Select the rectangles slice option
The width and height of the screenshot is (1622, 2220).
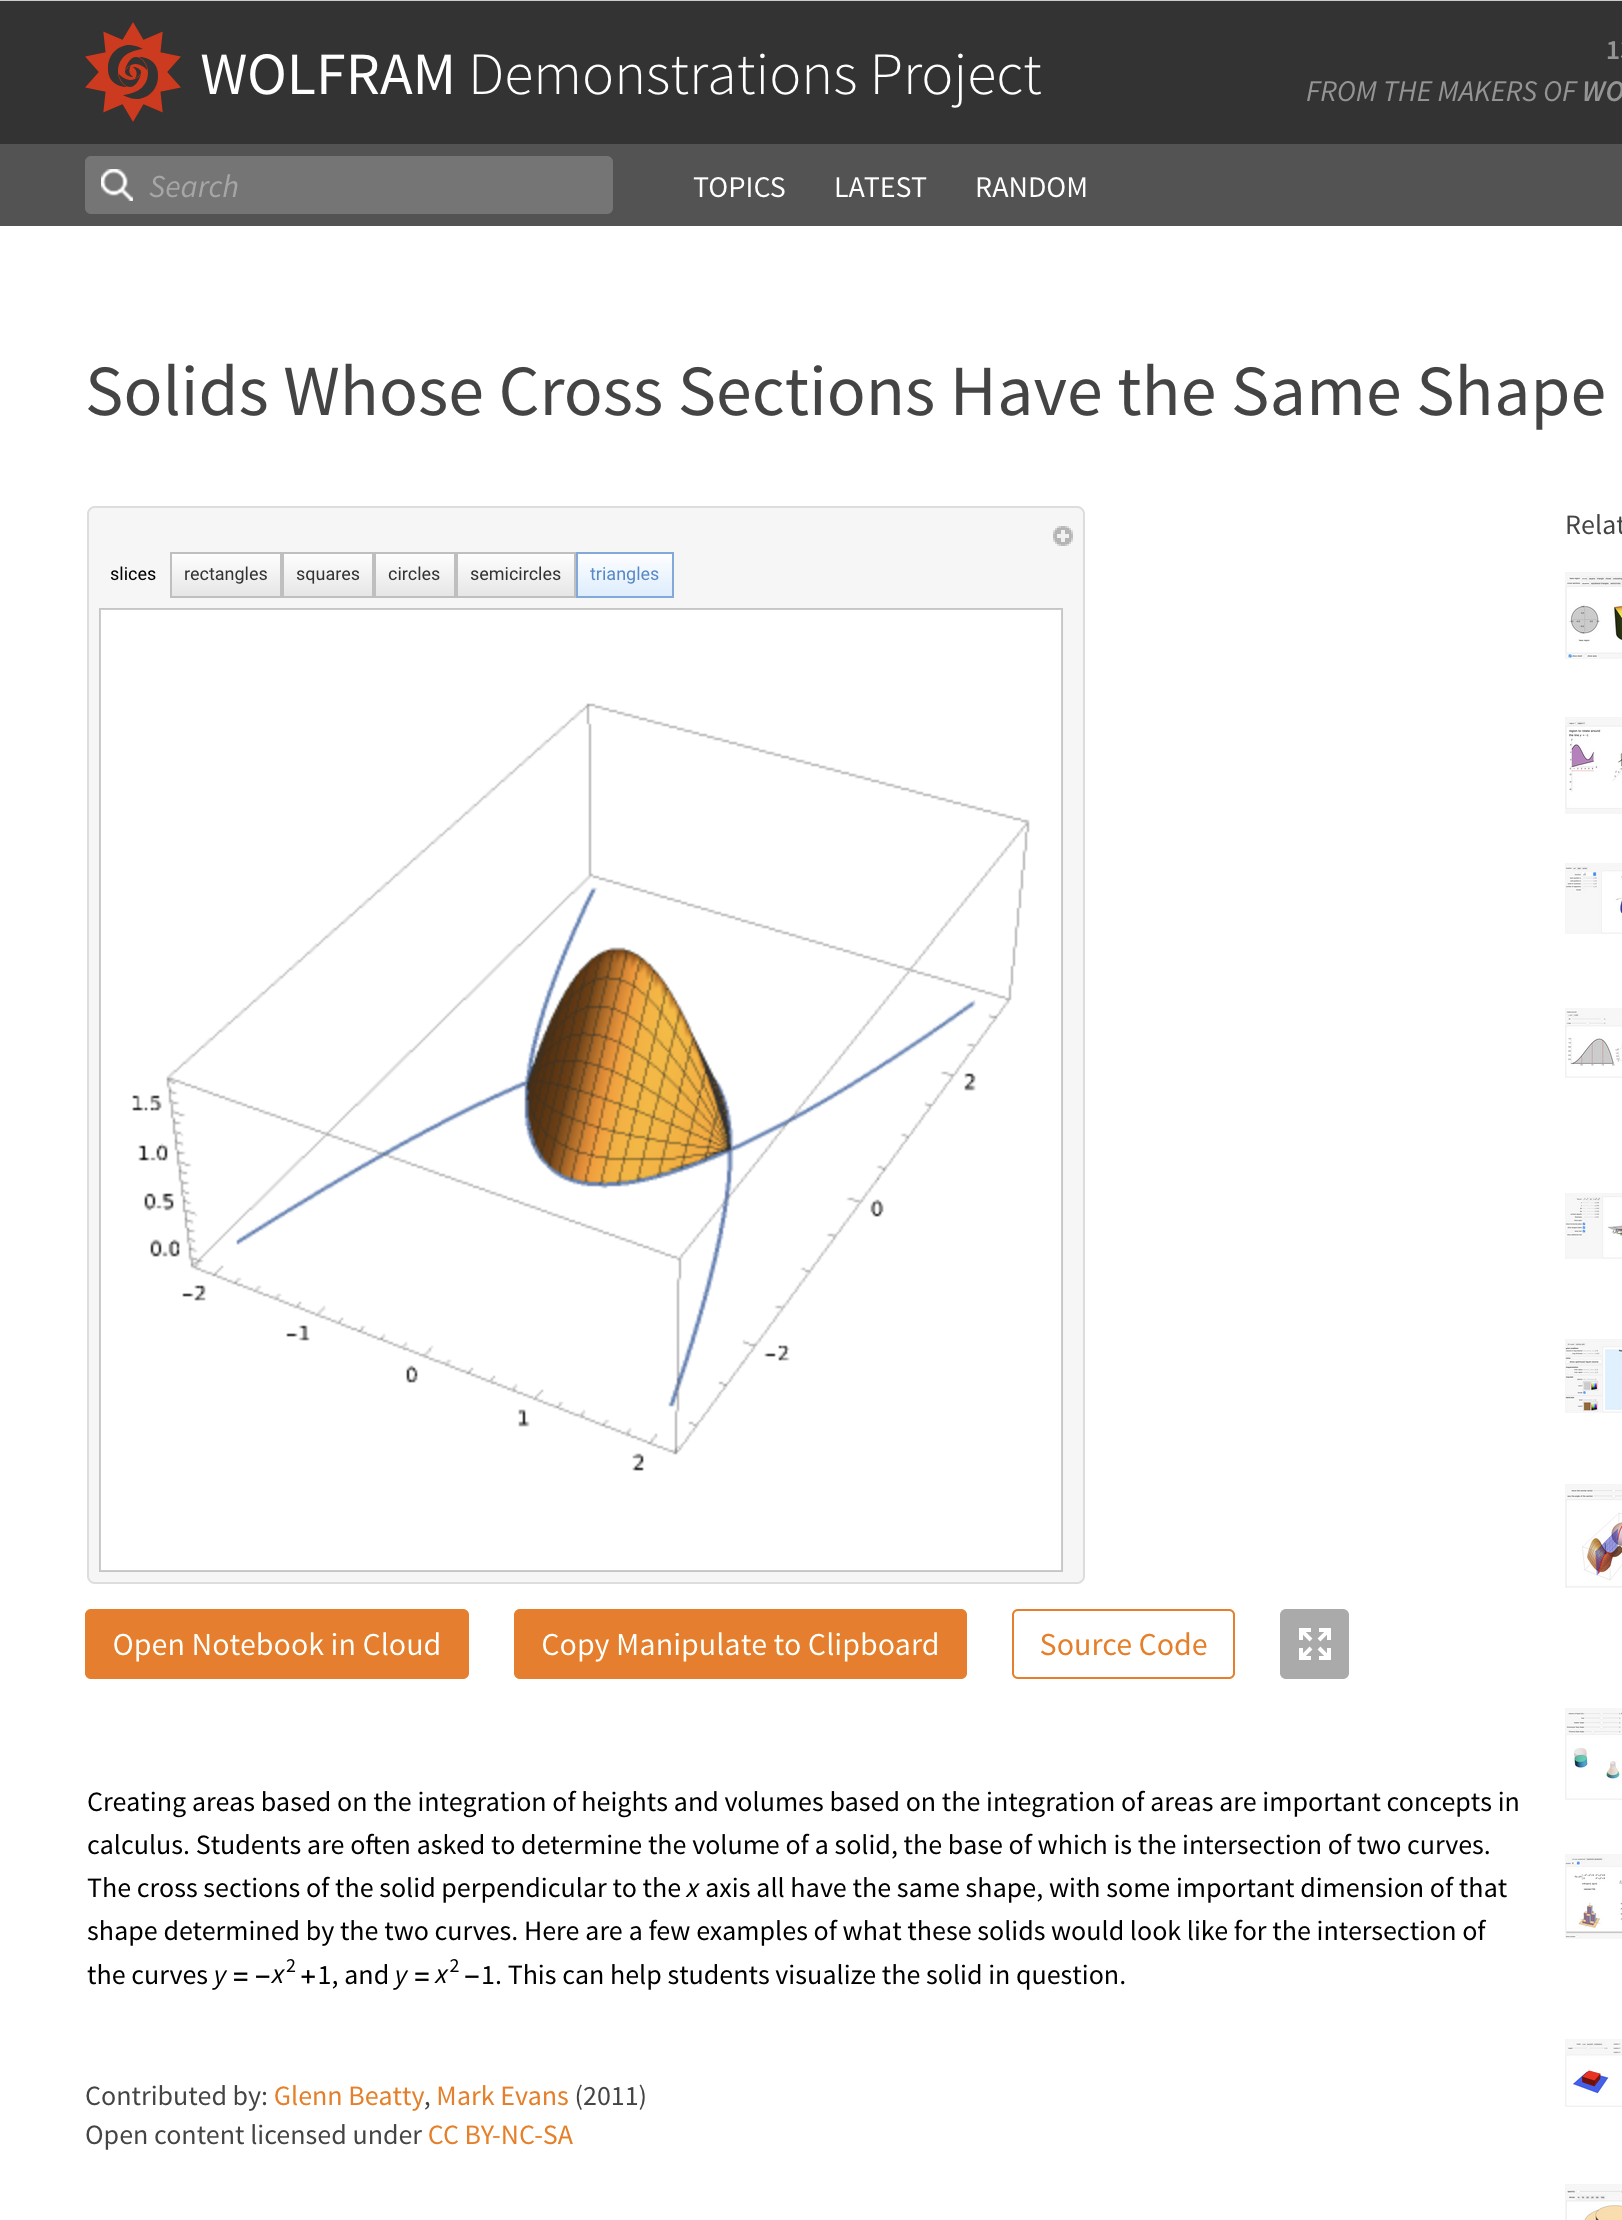click(x=226, y=574)
